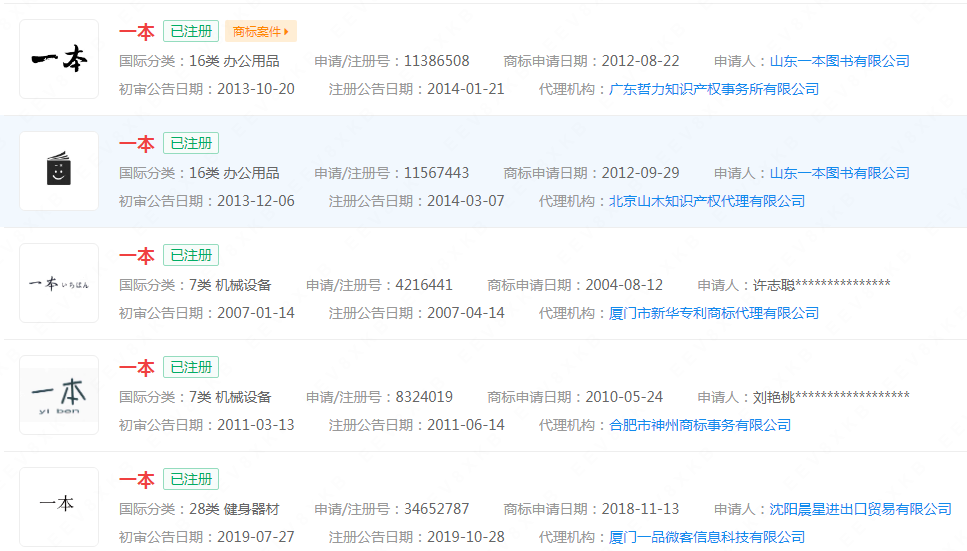
Task: Click 已注册 badge in the 11567443 row
Action: pos(191,144)
